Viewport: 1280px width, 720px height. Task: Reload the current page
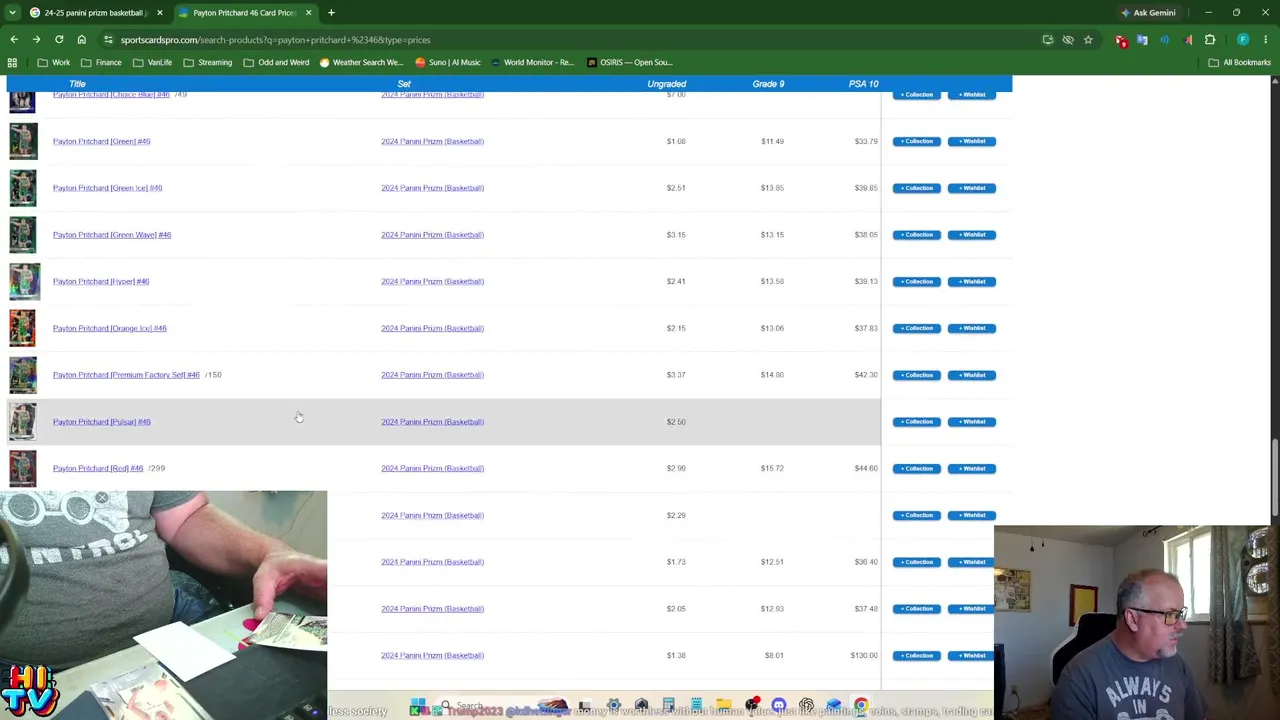click(59, 40)
